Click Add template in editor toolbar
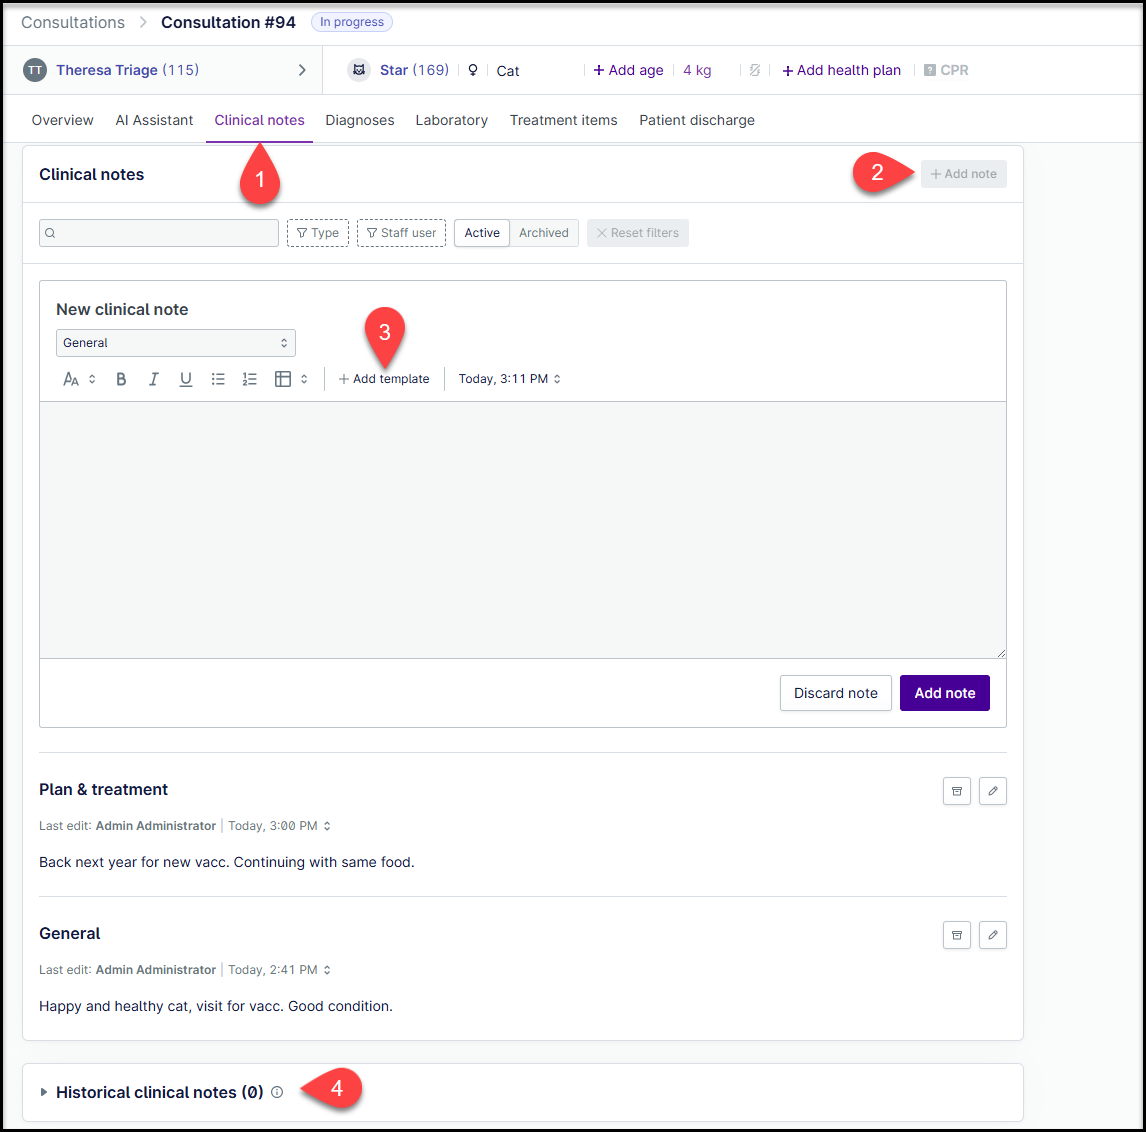This screenshot has width=1146, height=1132. (x=384, y=379)
